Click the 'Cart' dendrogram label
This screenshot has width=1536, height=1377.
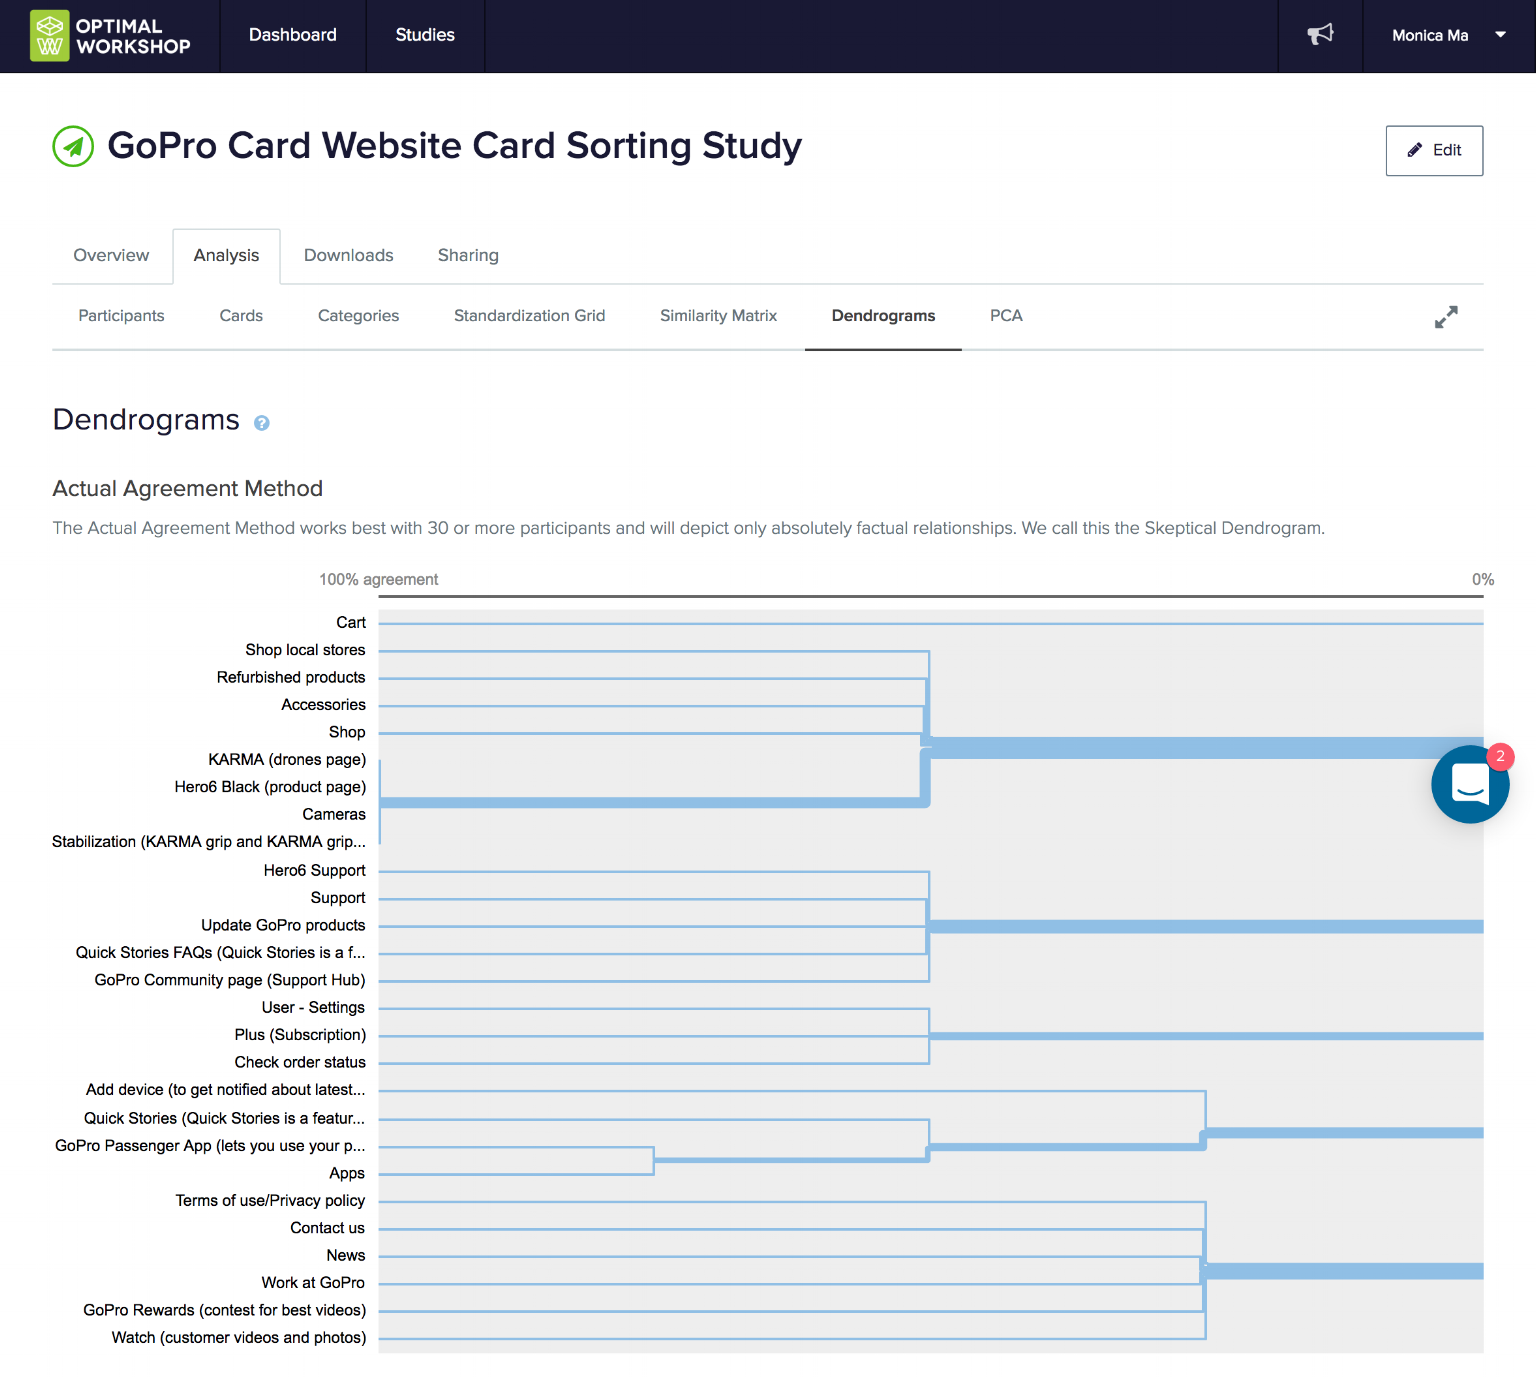[x=351, y=623]
